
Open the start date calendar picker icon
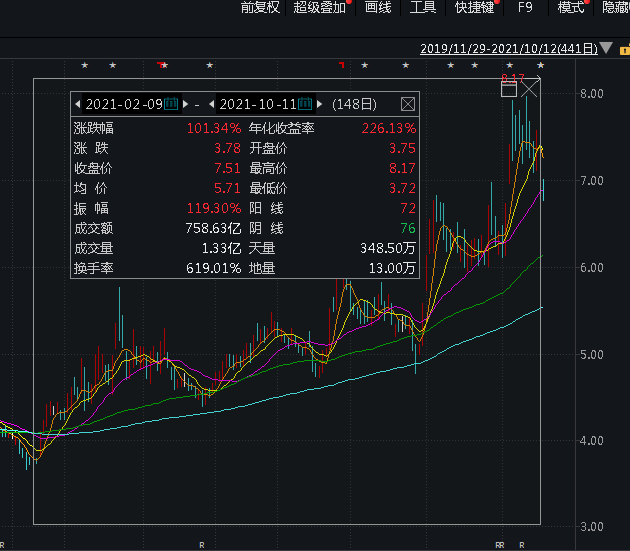171,104
